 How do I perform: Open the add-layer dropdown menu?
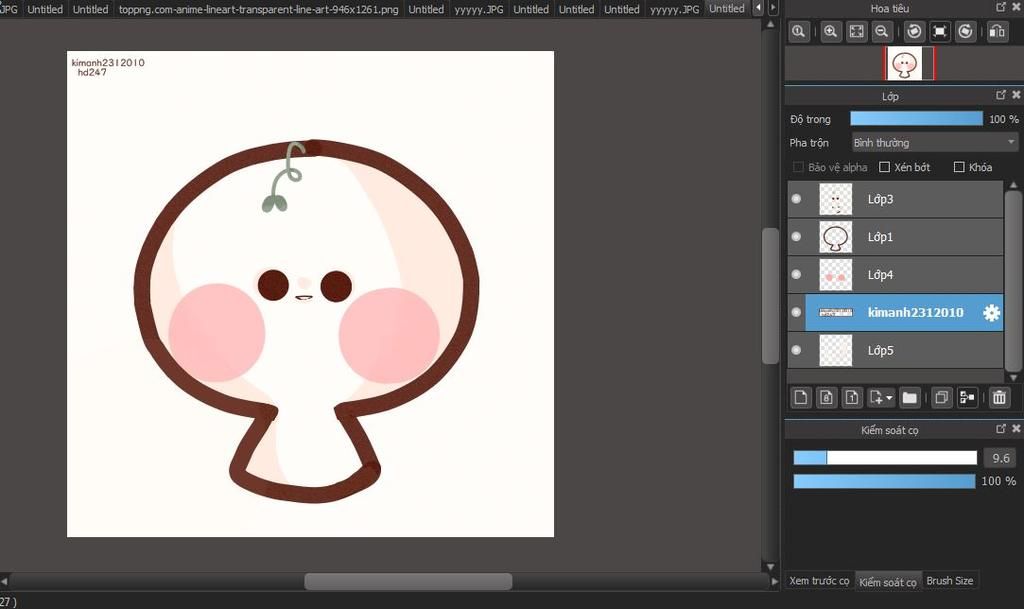pyautogui.click(x=881, y=397)
